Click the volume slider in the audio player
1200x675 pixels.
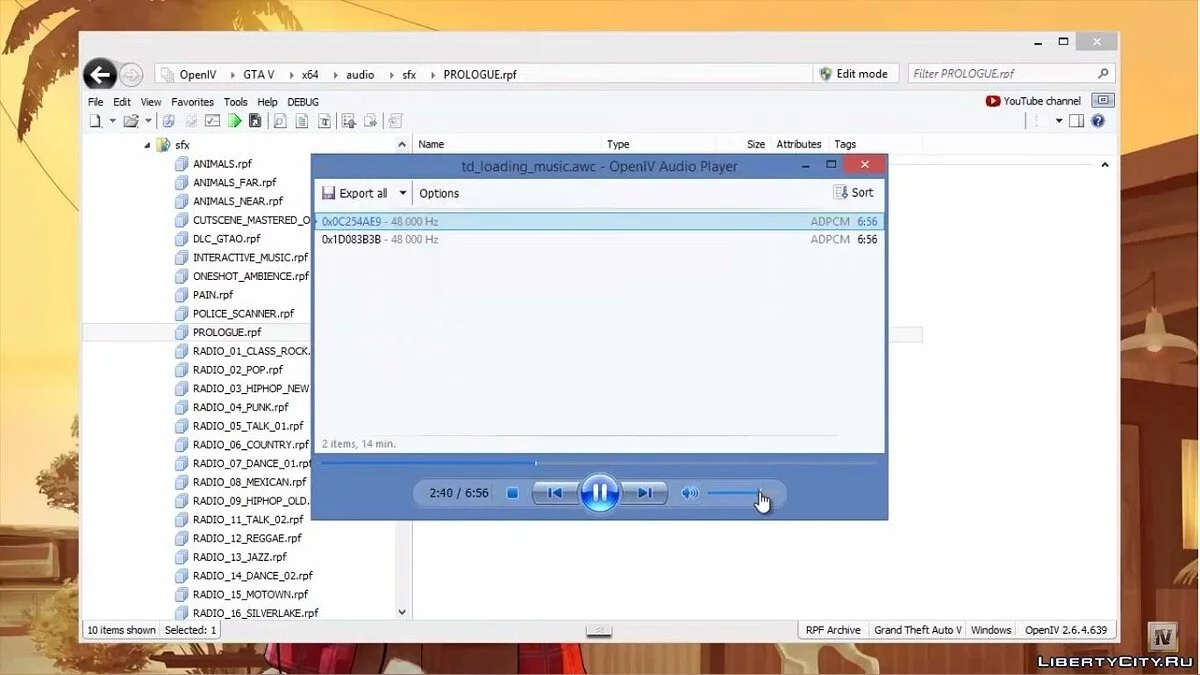[735, 493]
